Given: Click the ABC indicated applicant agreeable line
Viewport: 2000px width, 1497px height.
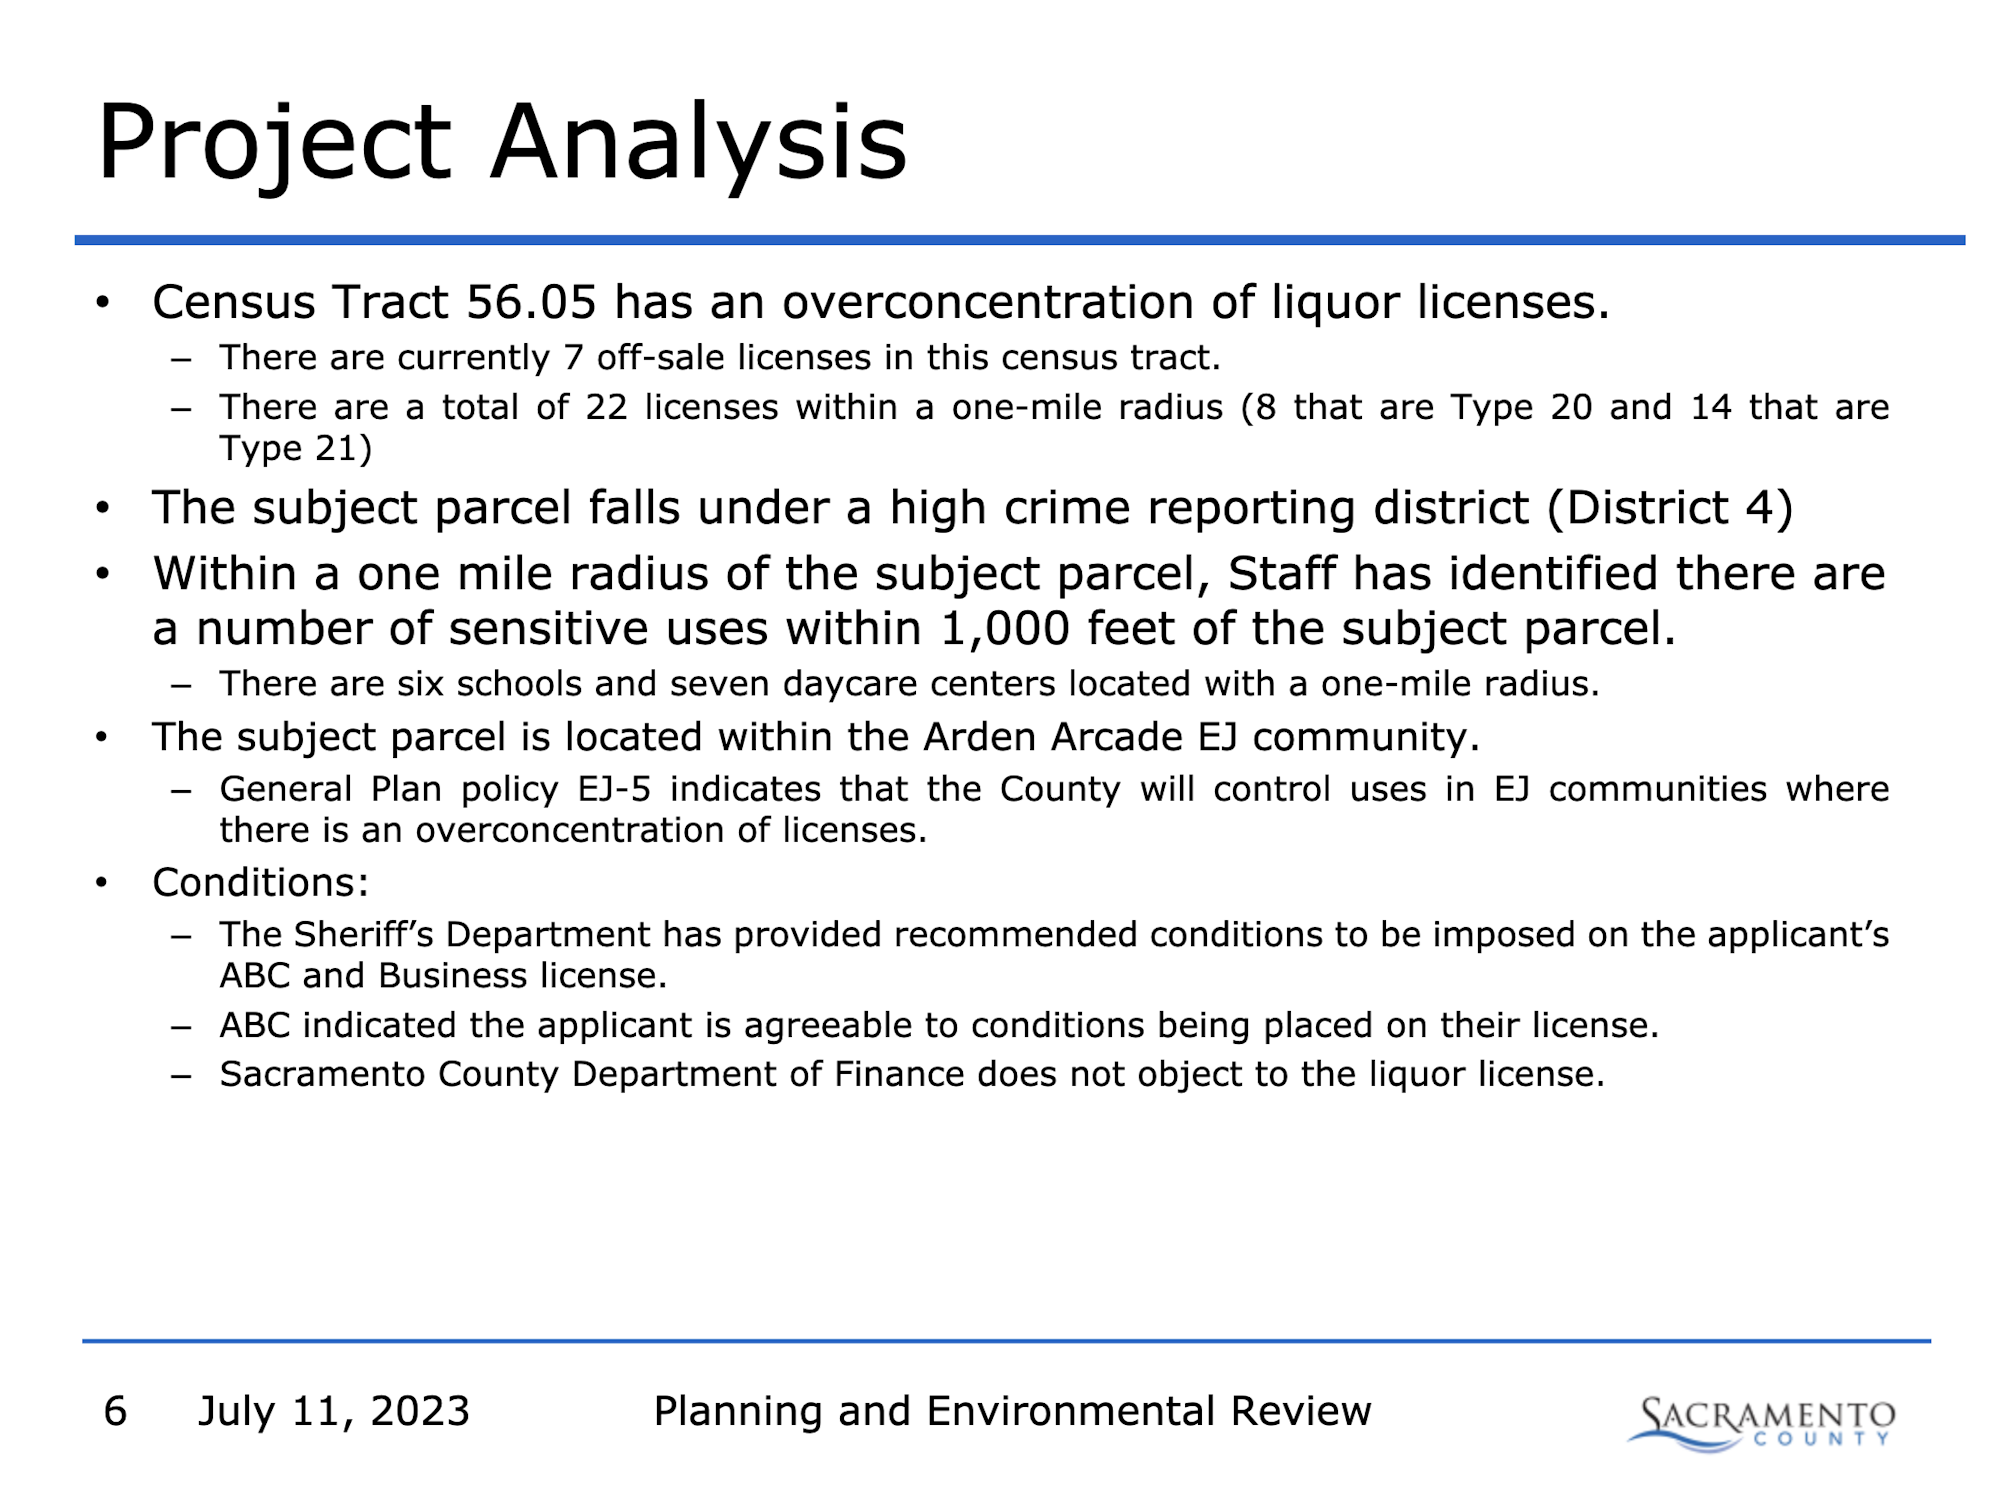Looking at the screenshot, I should point(939,1025).
